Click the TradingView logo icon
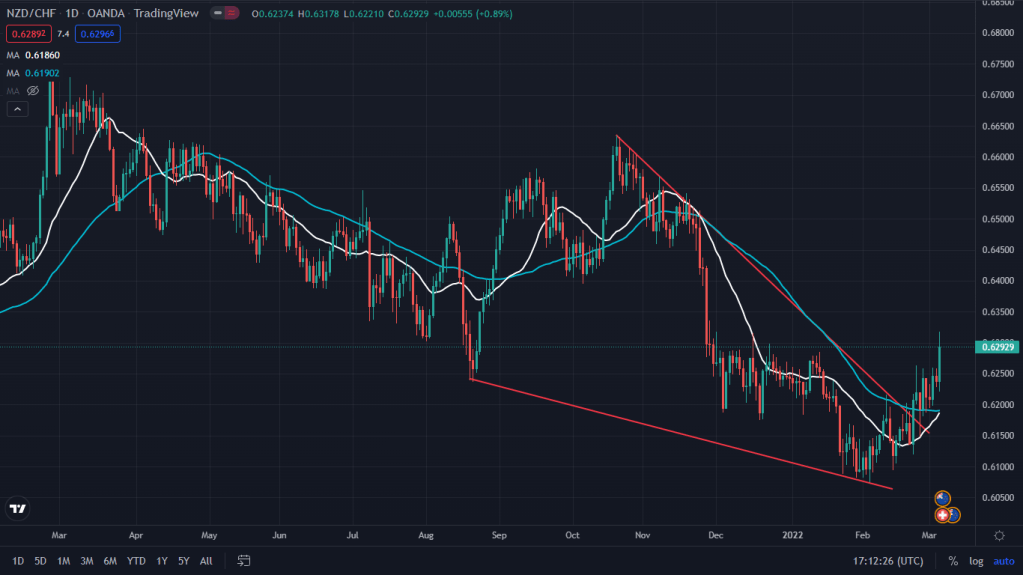 coord(17,508)
